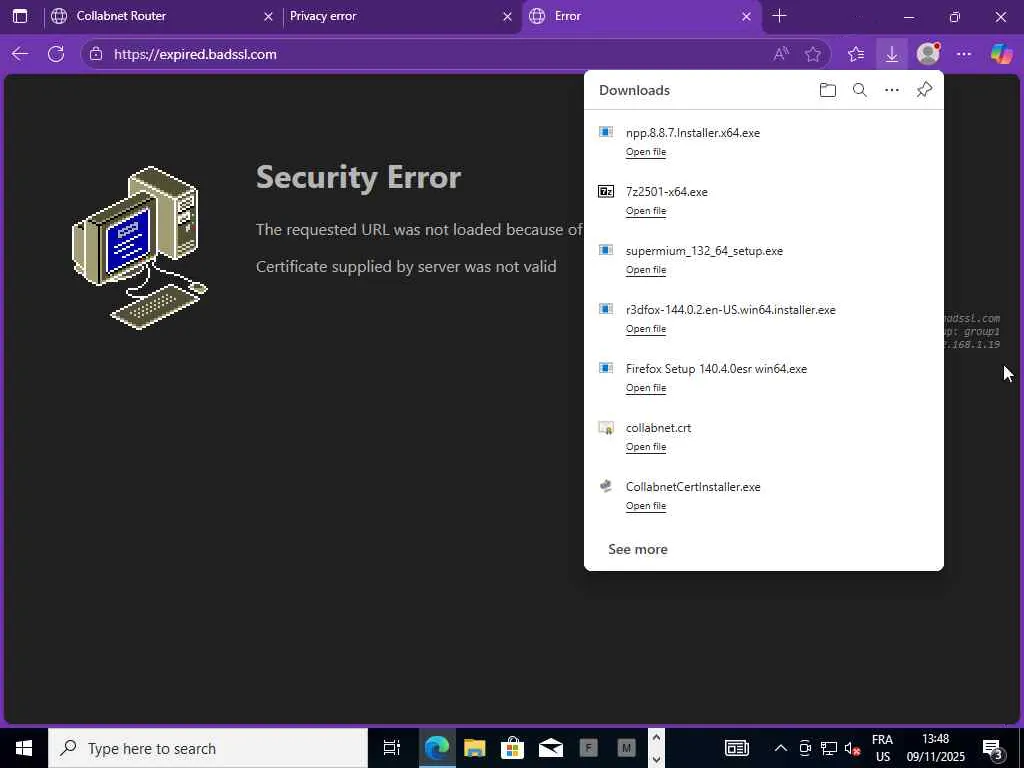Select the Error tab
This screenshot has height=768, width=1024.
coord(641,16)
